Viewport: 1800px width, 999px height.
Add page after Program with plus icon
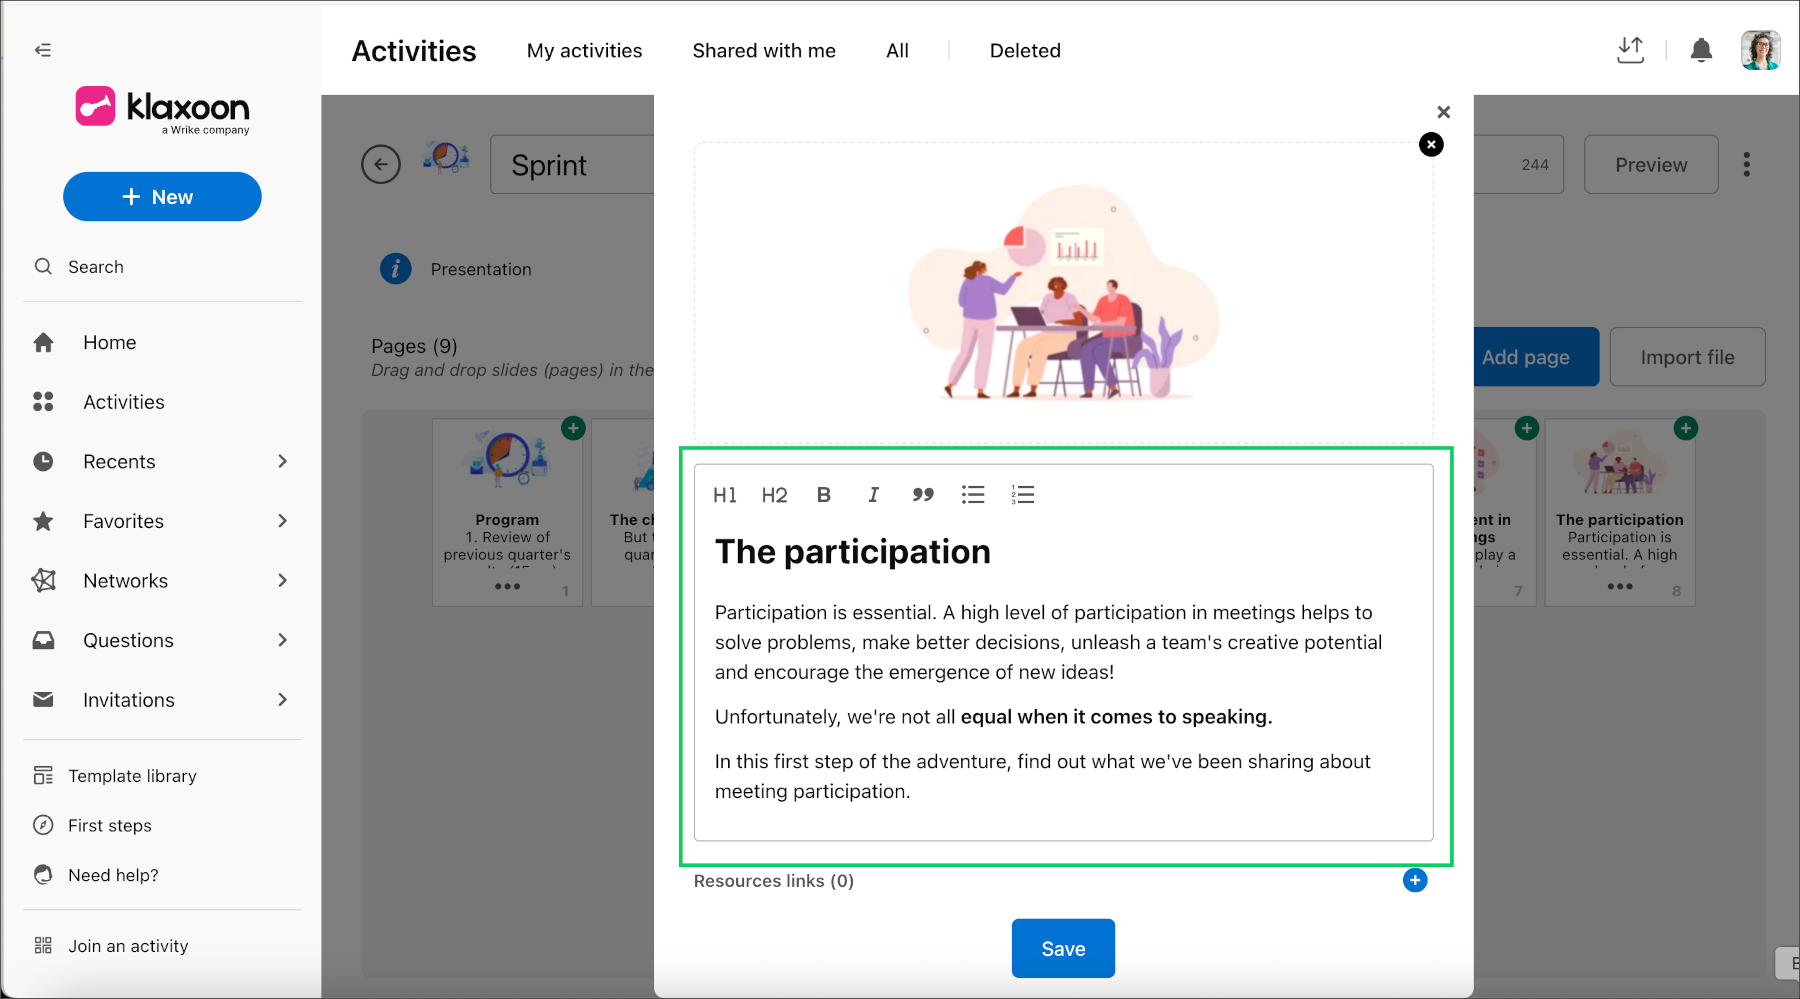click(x=573, y=428)
